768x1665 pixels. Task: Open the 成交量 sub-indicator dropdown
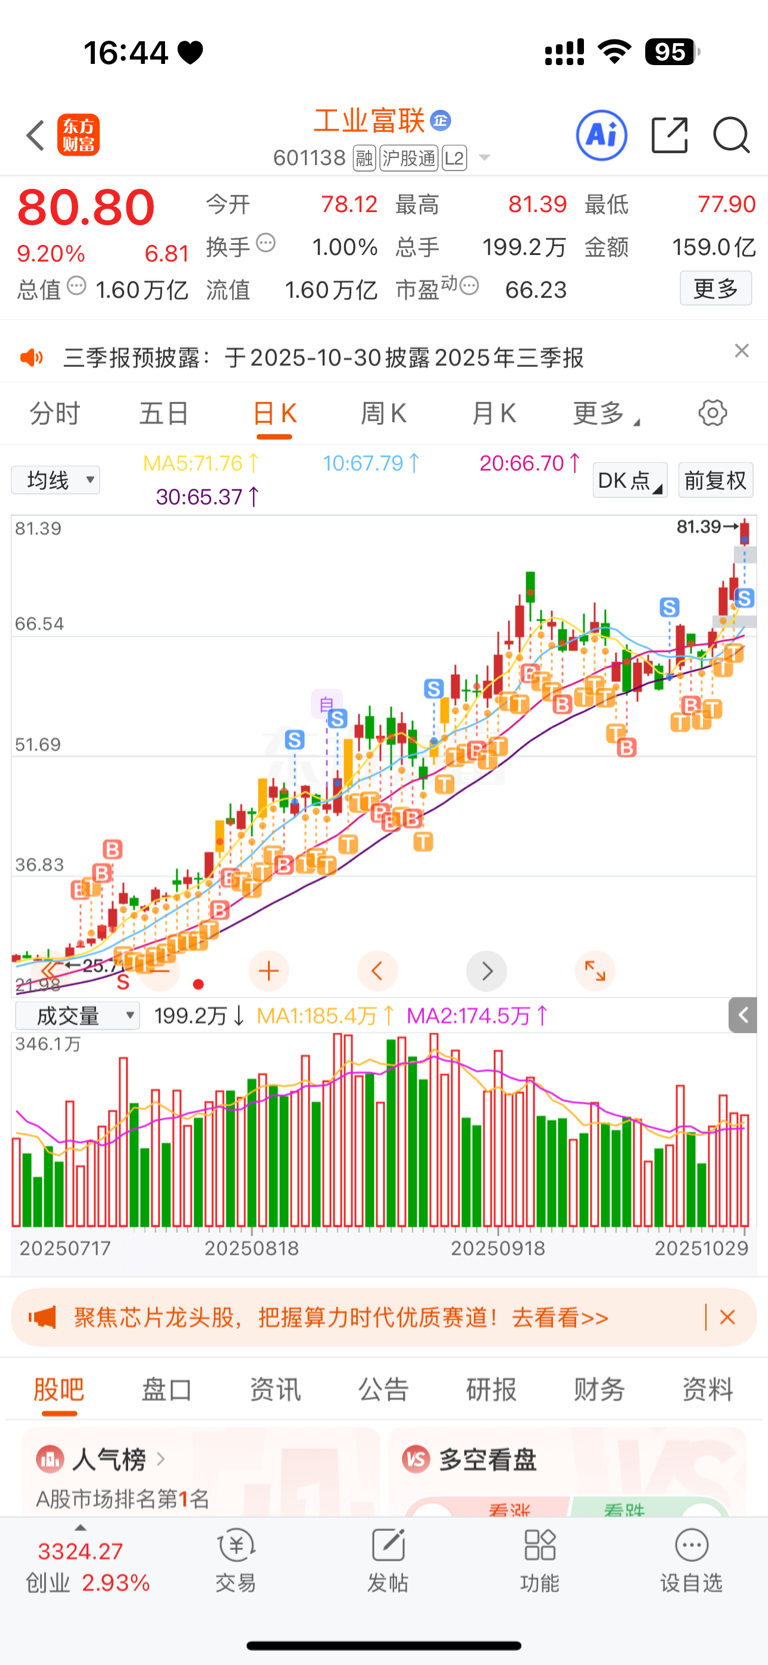point(77,1016)
